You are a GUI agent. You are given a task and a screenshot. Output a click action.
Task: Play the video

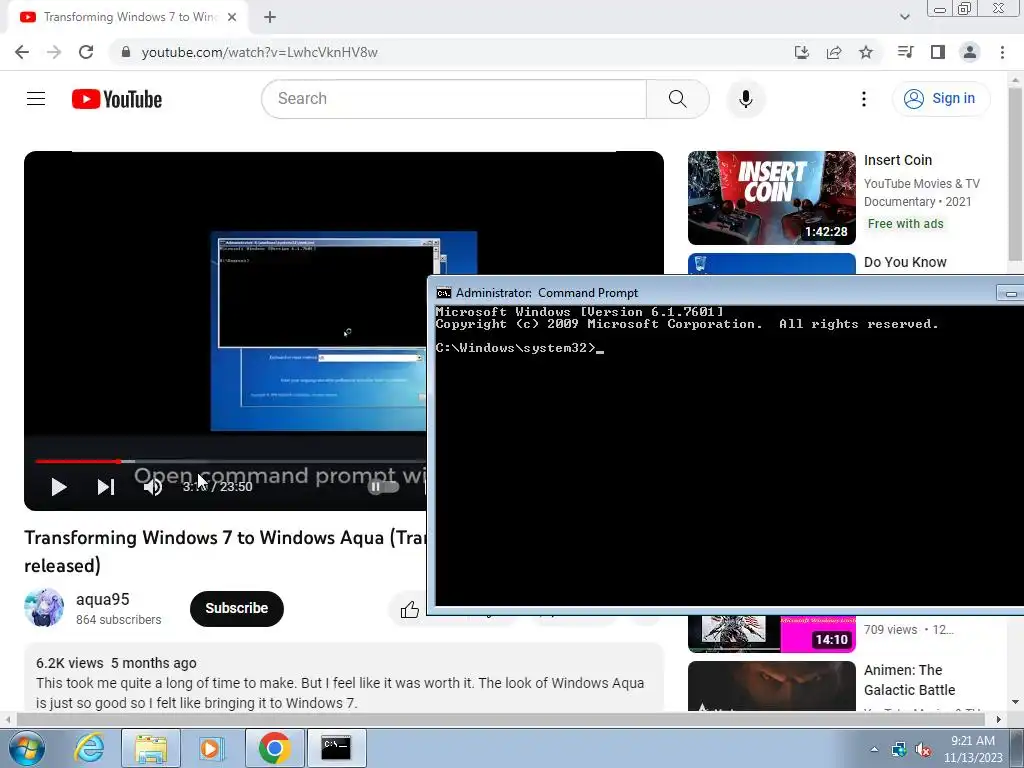click(59, 487)
